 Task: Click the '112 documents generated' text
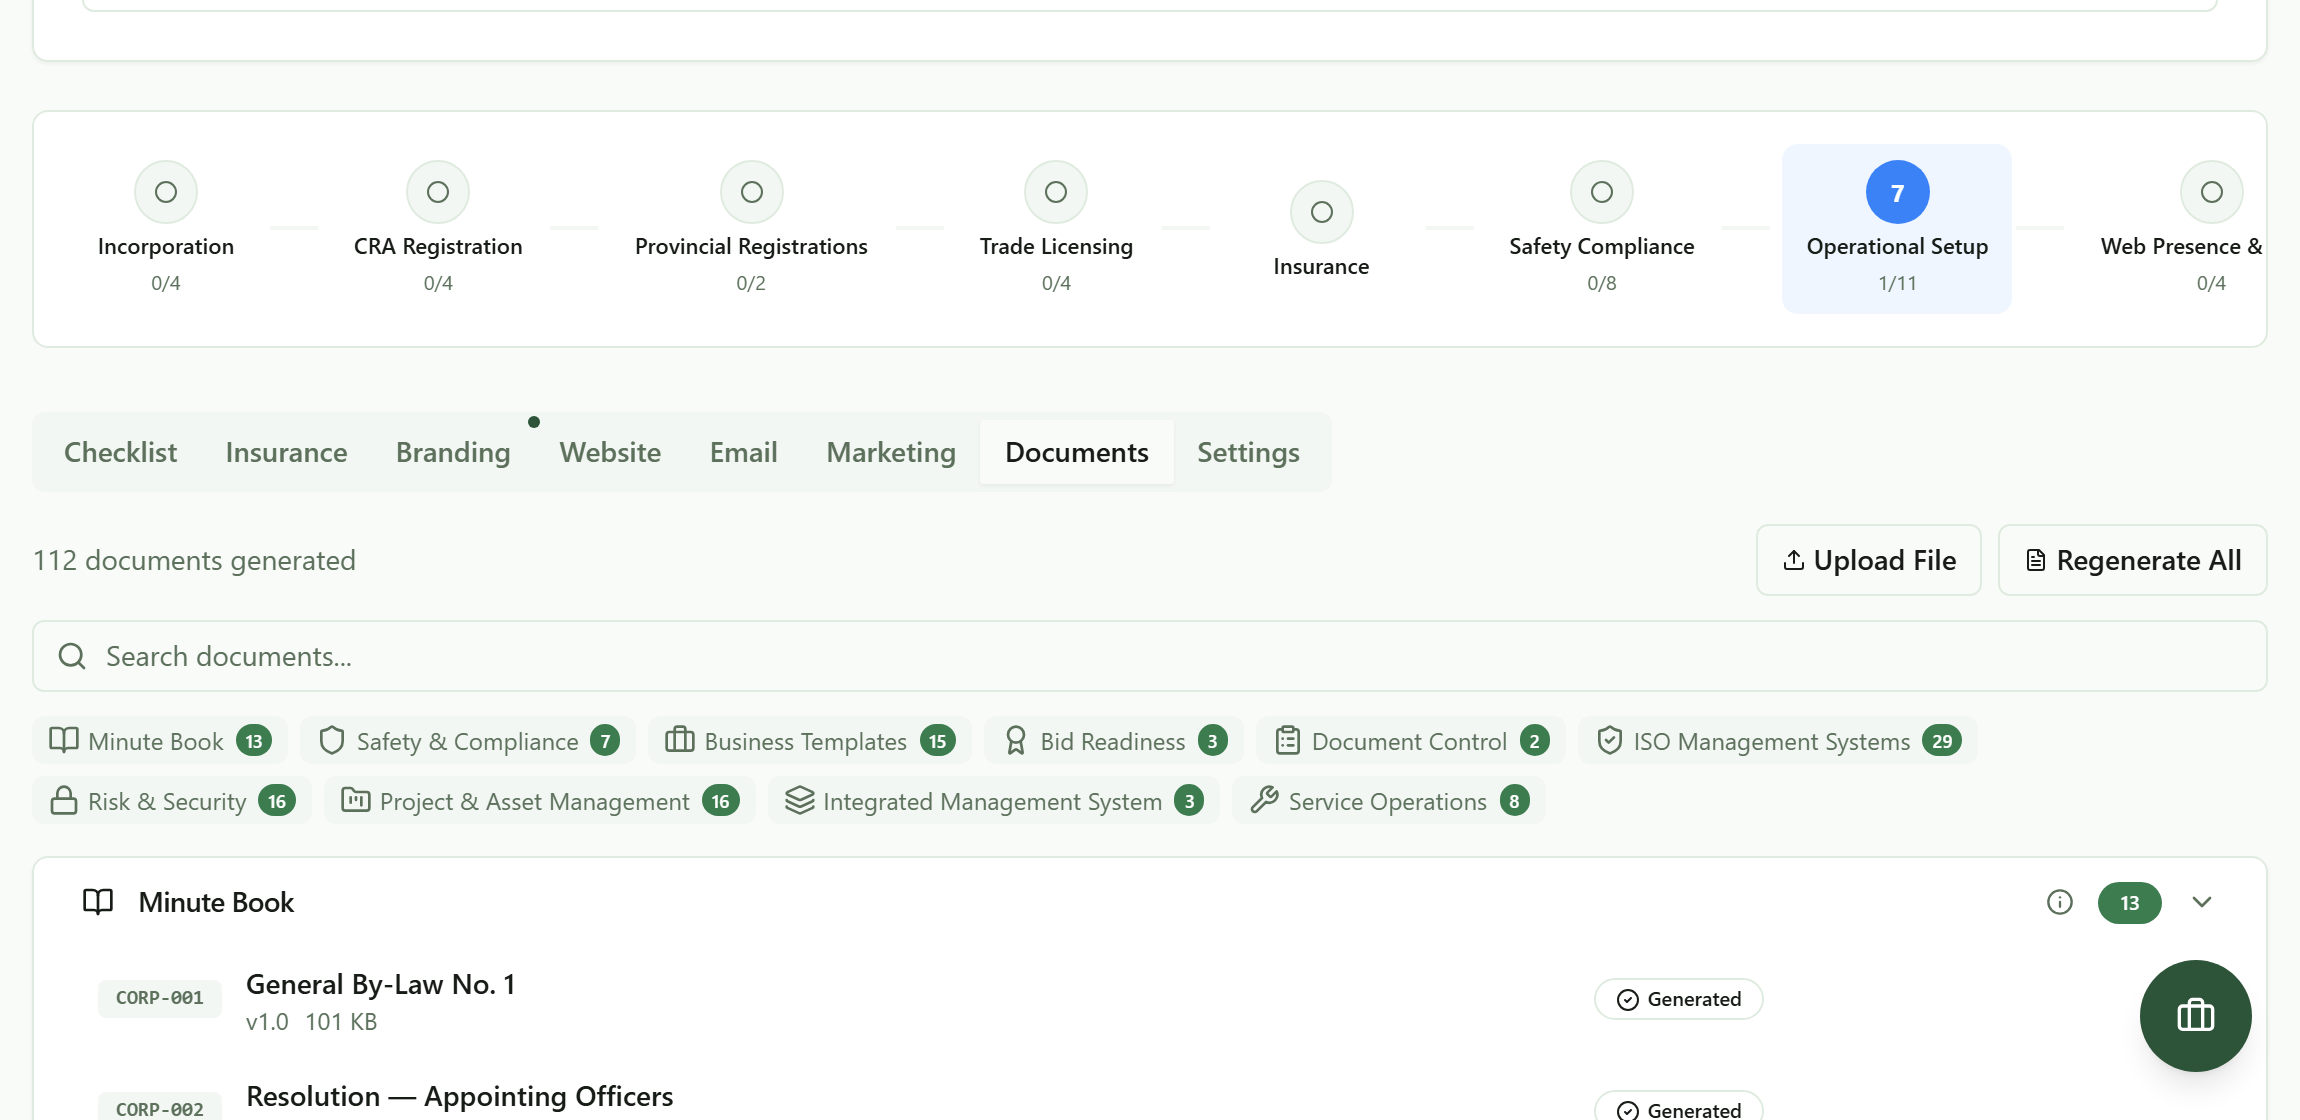click(x=195, y=560)
